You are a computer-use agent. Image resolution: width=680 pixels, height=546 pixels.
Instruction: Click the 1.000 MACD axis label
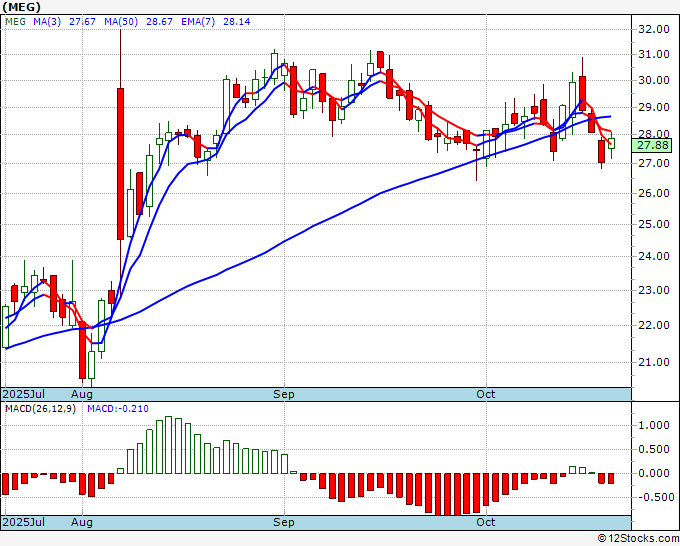654,425
